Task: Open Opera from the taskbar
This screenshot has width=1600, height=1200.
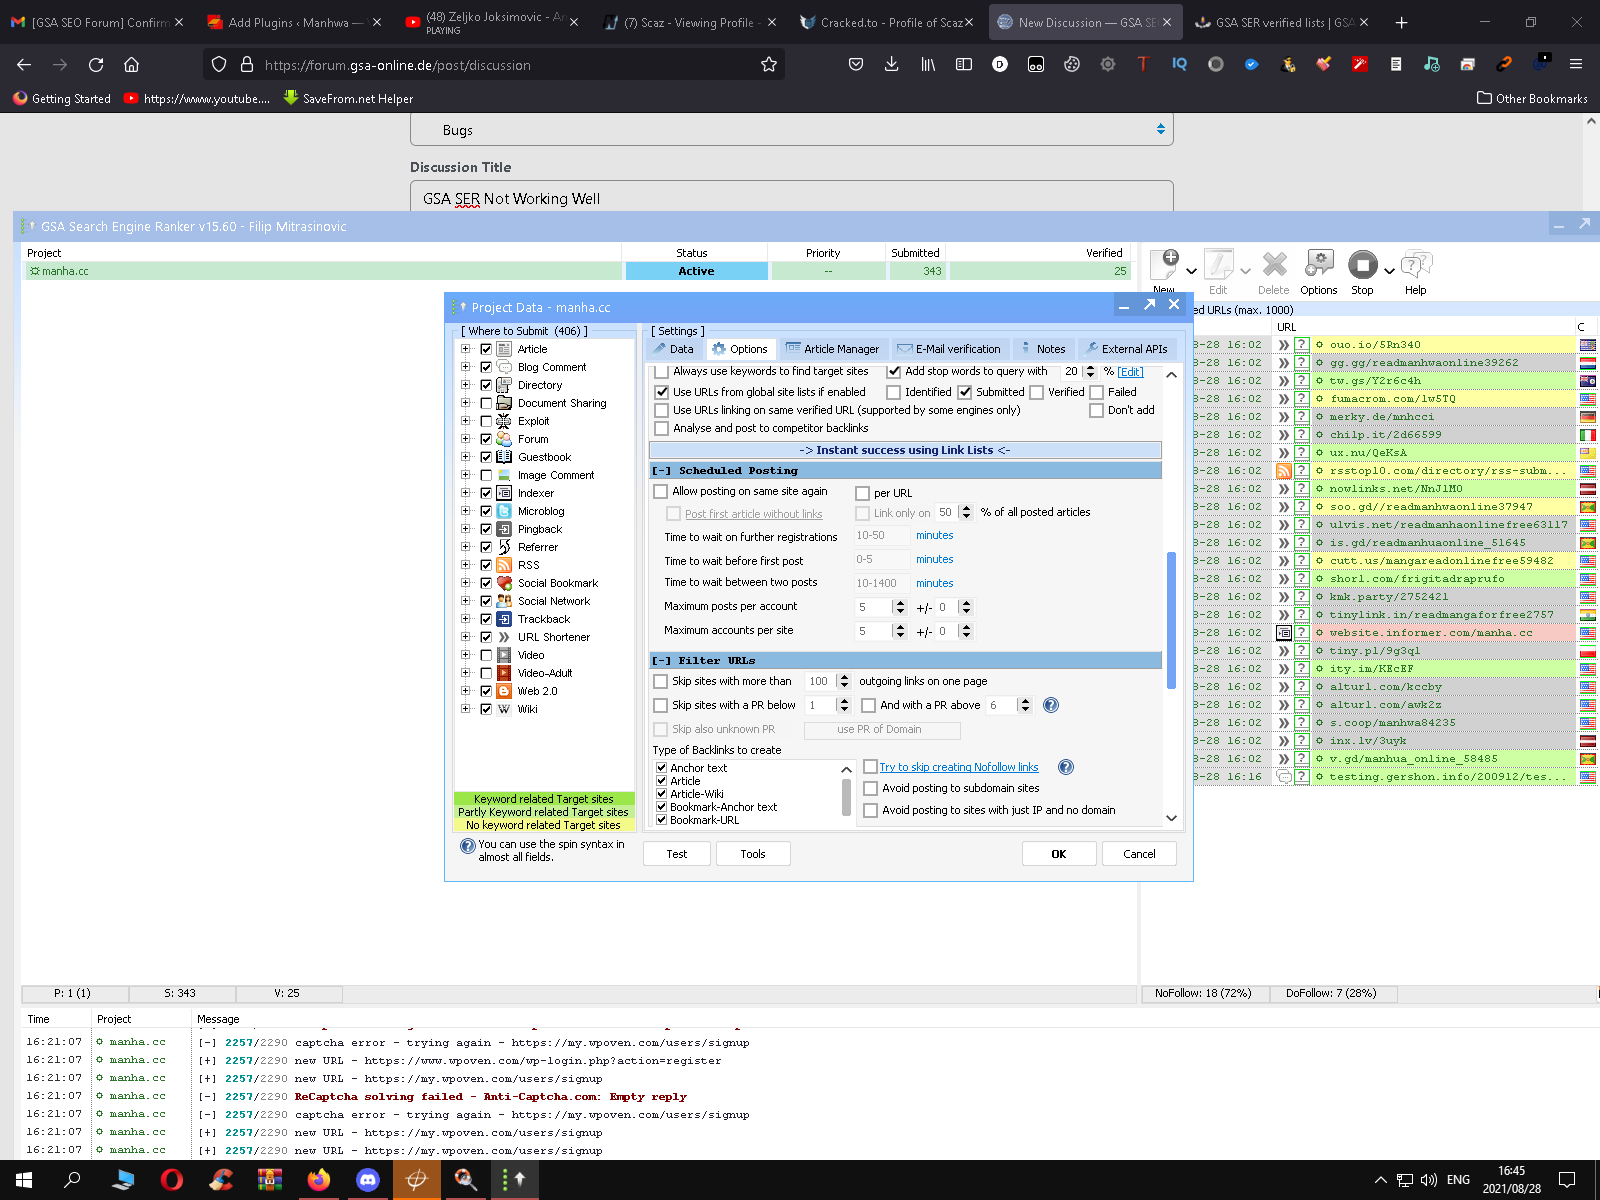Action: tap(172, 1180)
